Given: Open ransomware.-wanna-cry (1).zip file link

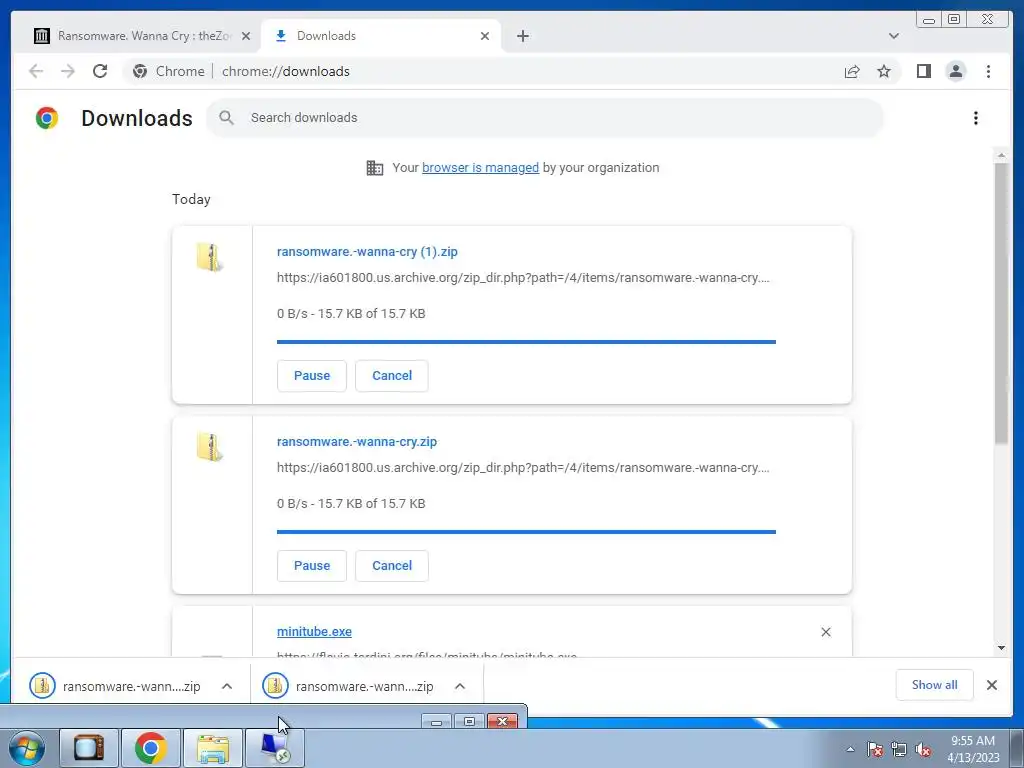Looking at the screenshot, I should point(367,252).
